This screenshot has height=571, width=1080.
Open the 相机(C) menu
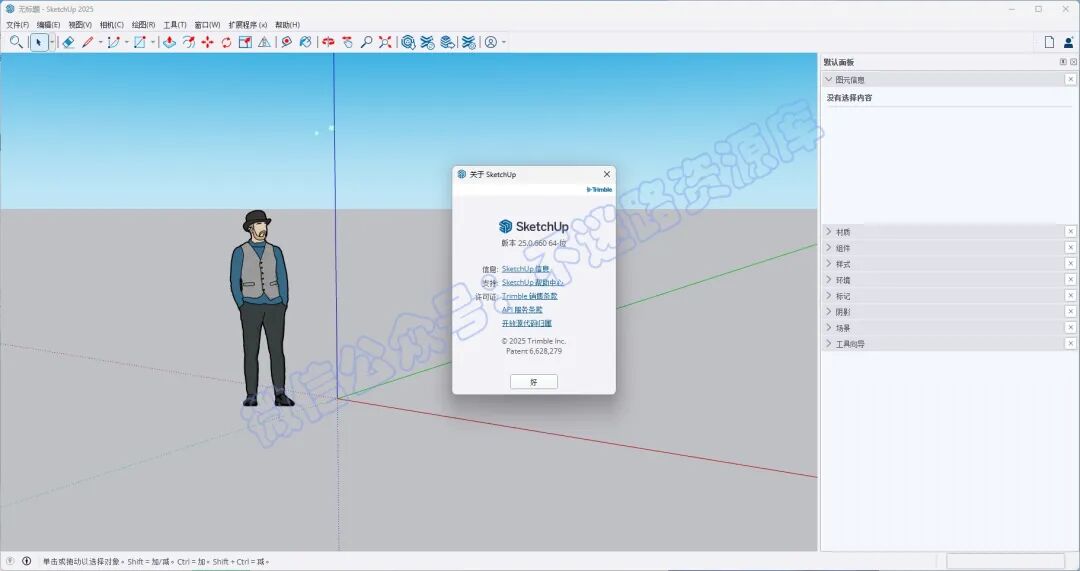[x=112, y=25]
